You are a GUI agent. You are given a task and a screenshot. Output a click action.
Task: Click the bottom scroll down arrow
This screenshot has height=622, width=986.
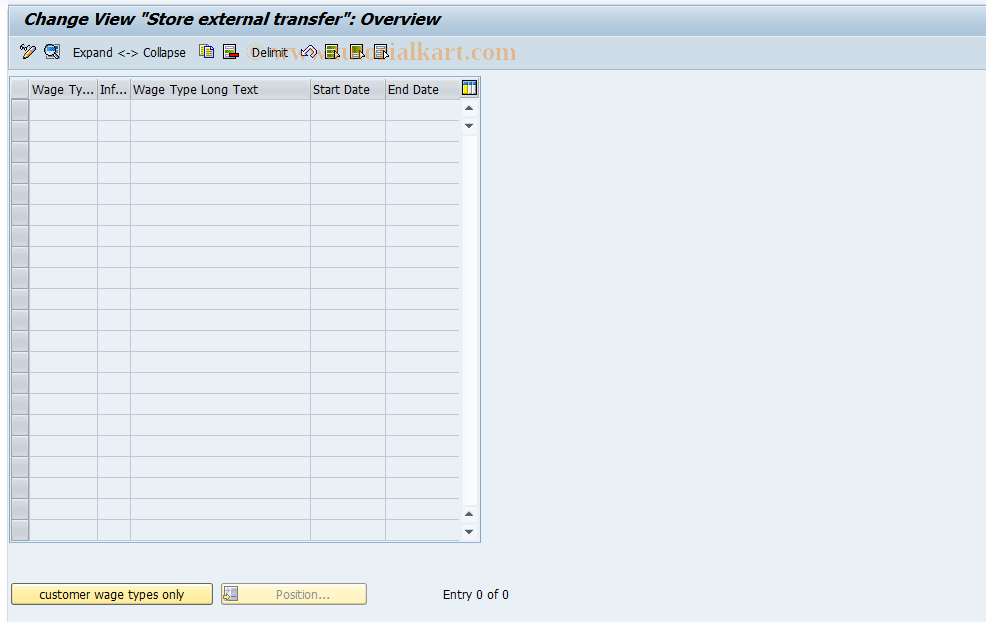tap(469, 532)
